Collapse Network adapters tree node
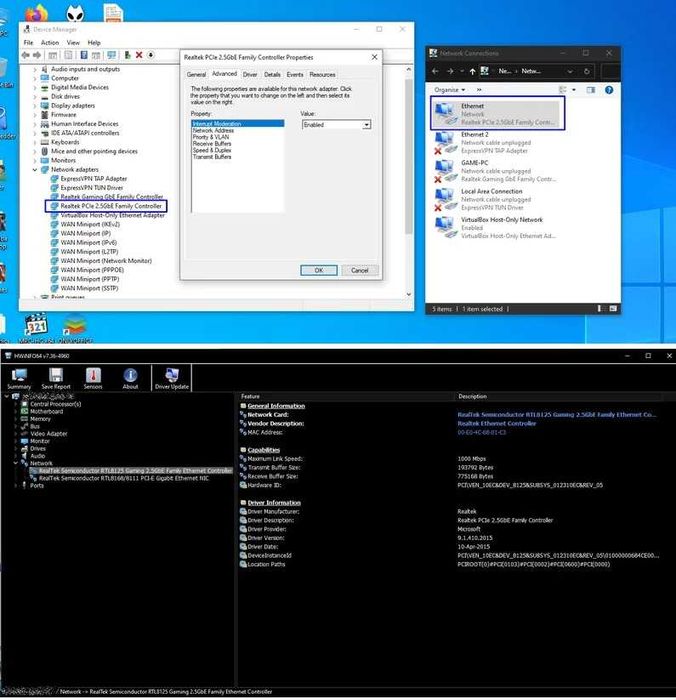The image size is (676, 700). click(35, 170)
